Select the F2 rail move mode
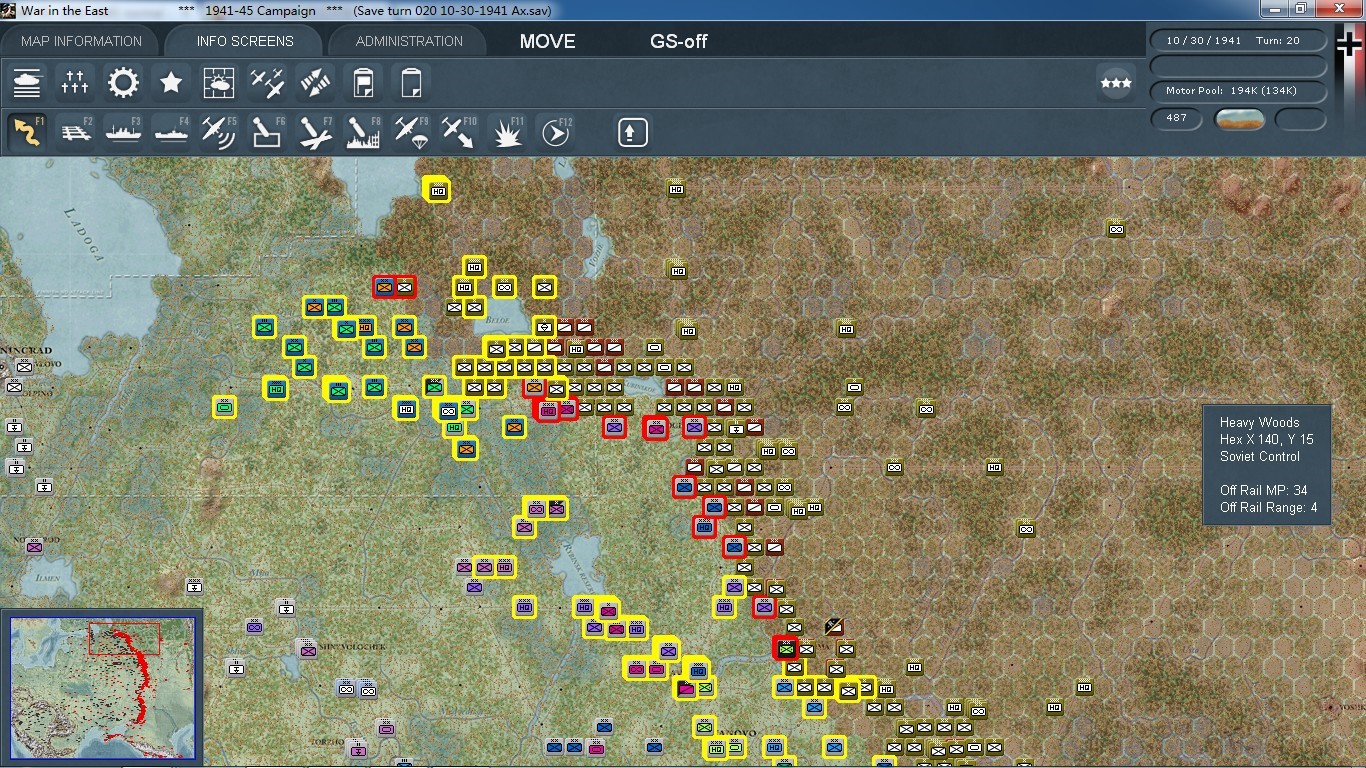Screen dimensions: 1366x768 (x=76, y=132)
